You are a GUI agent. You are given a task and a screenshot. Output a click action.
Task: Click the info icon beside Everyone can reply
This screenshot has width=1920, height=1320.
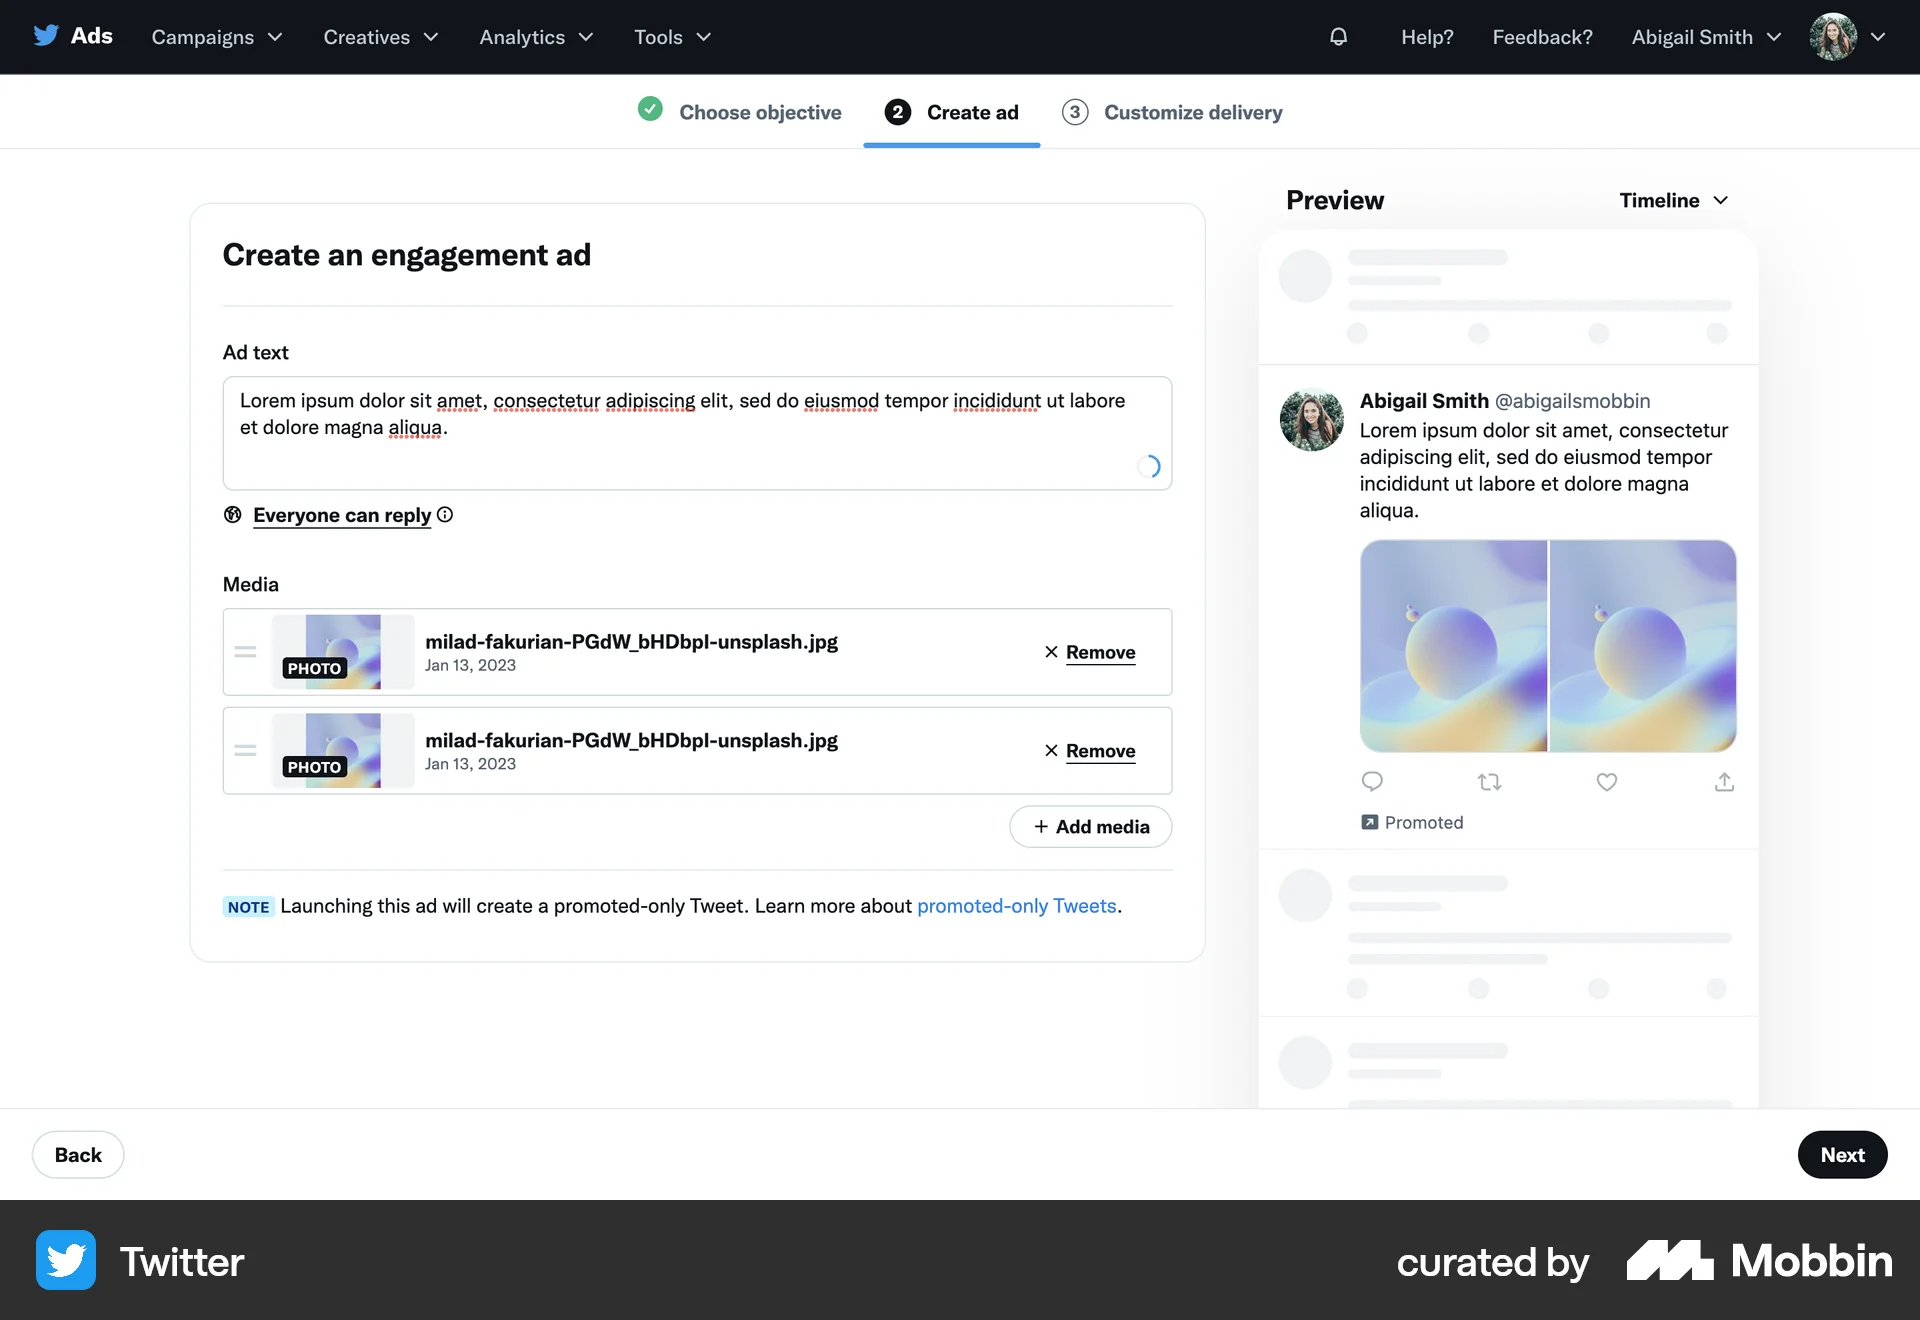pos(445,515)
